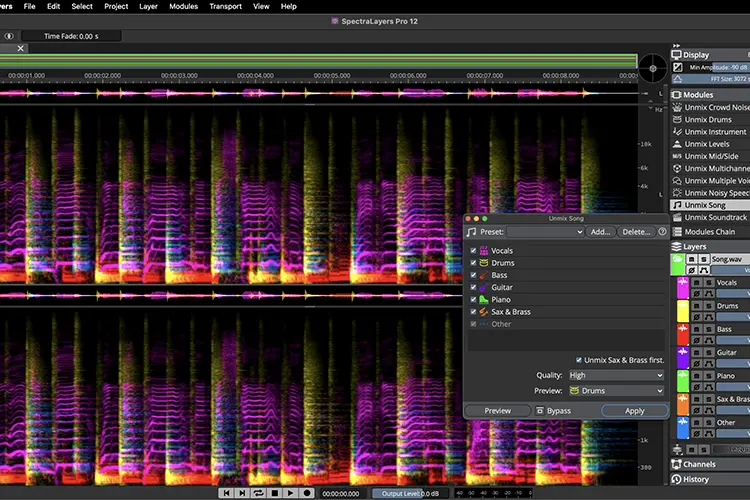Uncheck the Piano stem checkbox
Viewport: 750px width, 500px height.
pyautogui.click(x=474, y=300)
